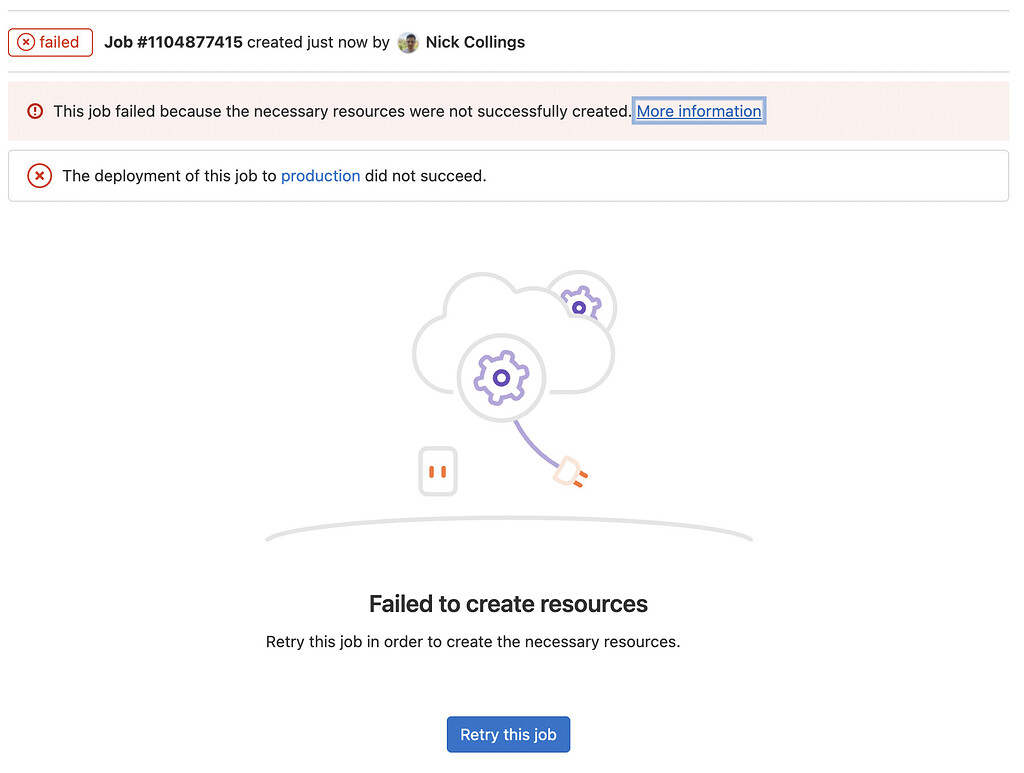Click Nick Collings' name

click(475, 42)
